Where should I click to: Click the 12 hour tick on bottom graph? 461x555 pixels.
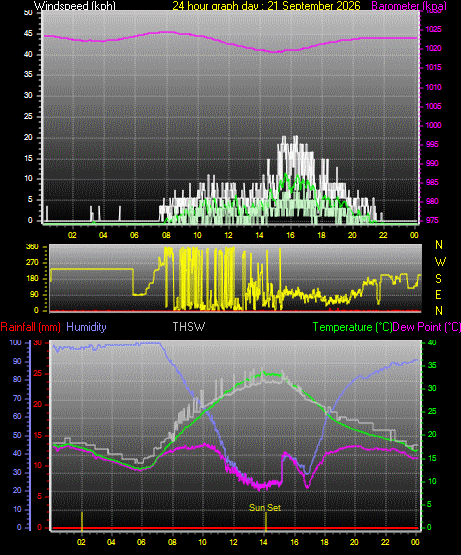pyautogui.click(x=233, y=542)
